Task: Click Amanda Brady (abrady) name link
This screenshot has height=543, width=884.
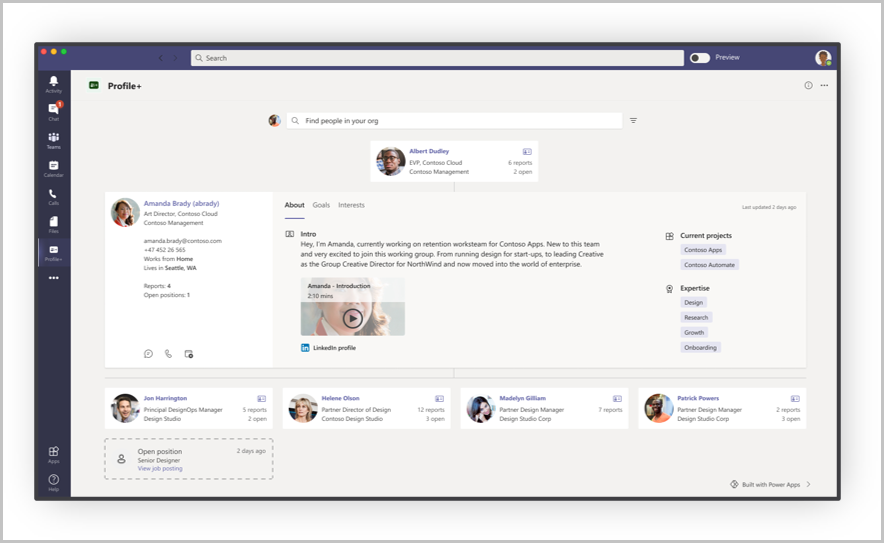Action: click(x=182, y=204)
